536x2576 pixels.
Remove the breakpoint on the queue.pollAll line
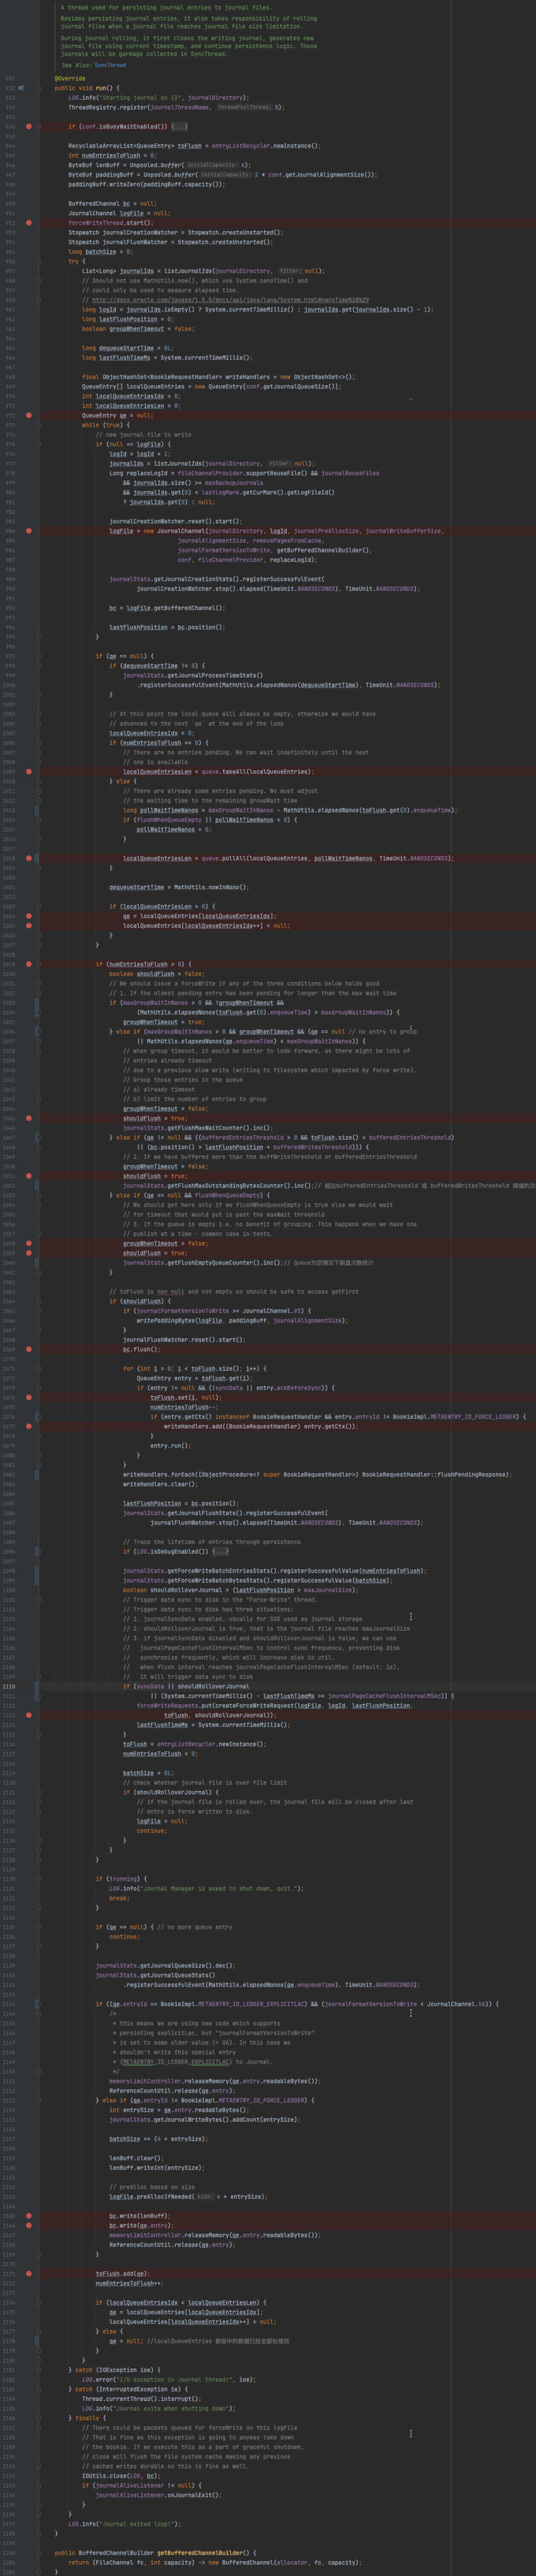click(29, 858)
